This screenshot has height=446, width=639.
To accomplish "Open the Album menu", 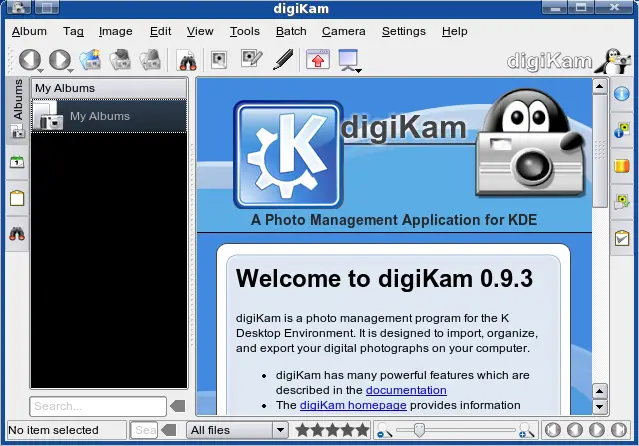I will [29, 31].
